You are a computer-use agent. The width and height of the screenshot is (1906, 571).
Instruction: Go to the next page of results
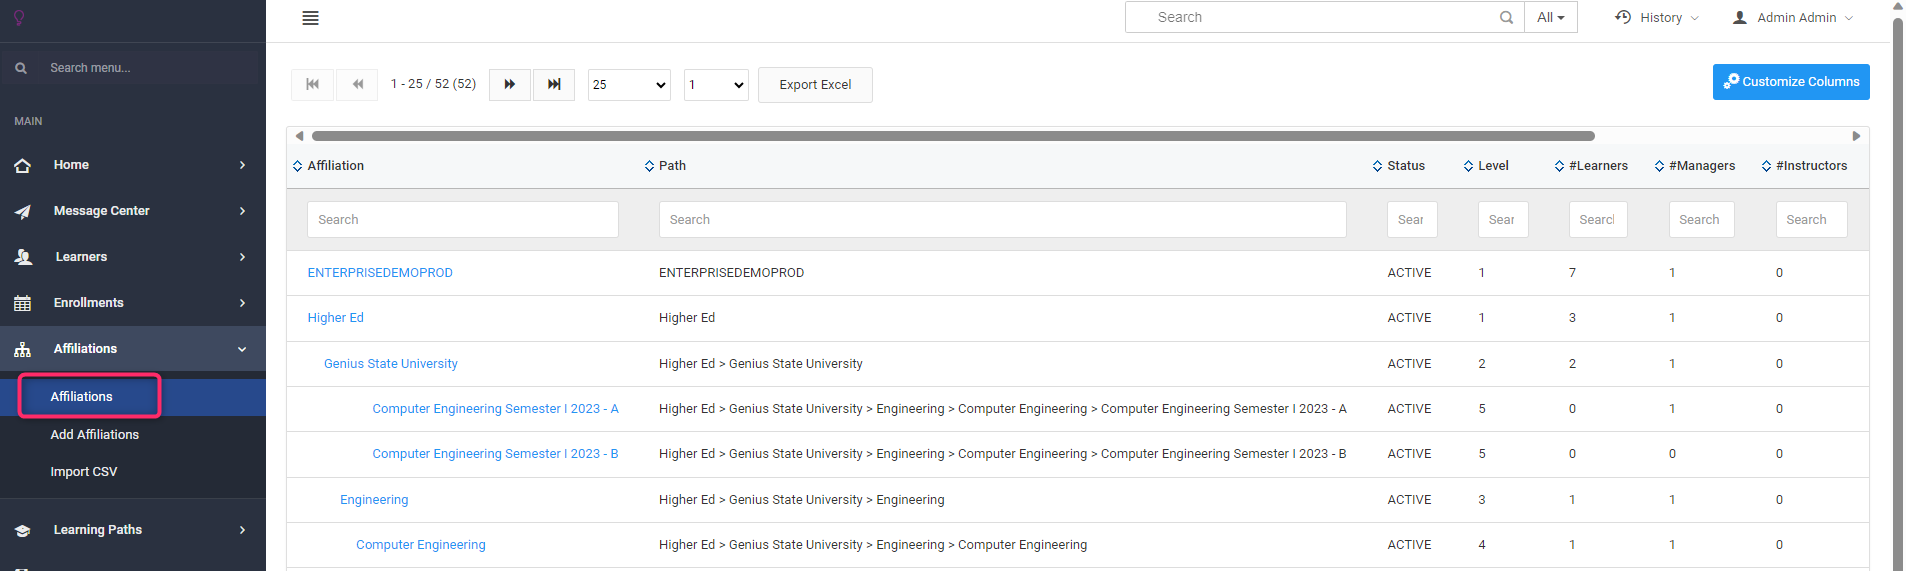tap(510, 85)
